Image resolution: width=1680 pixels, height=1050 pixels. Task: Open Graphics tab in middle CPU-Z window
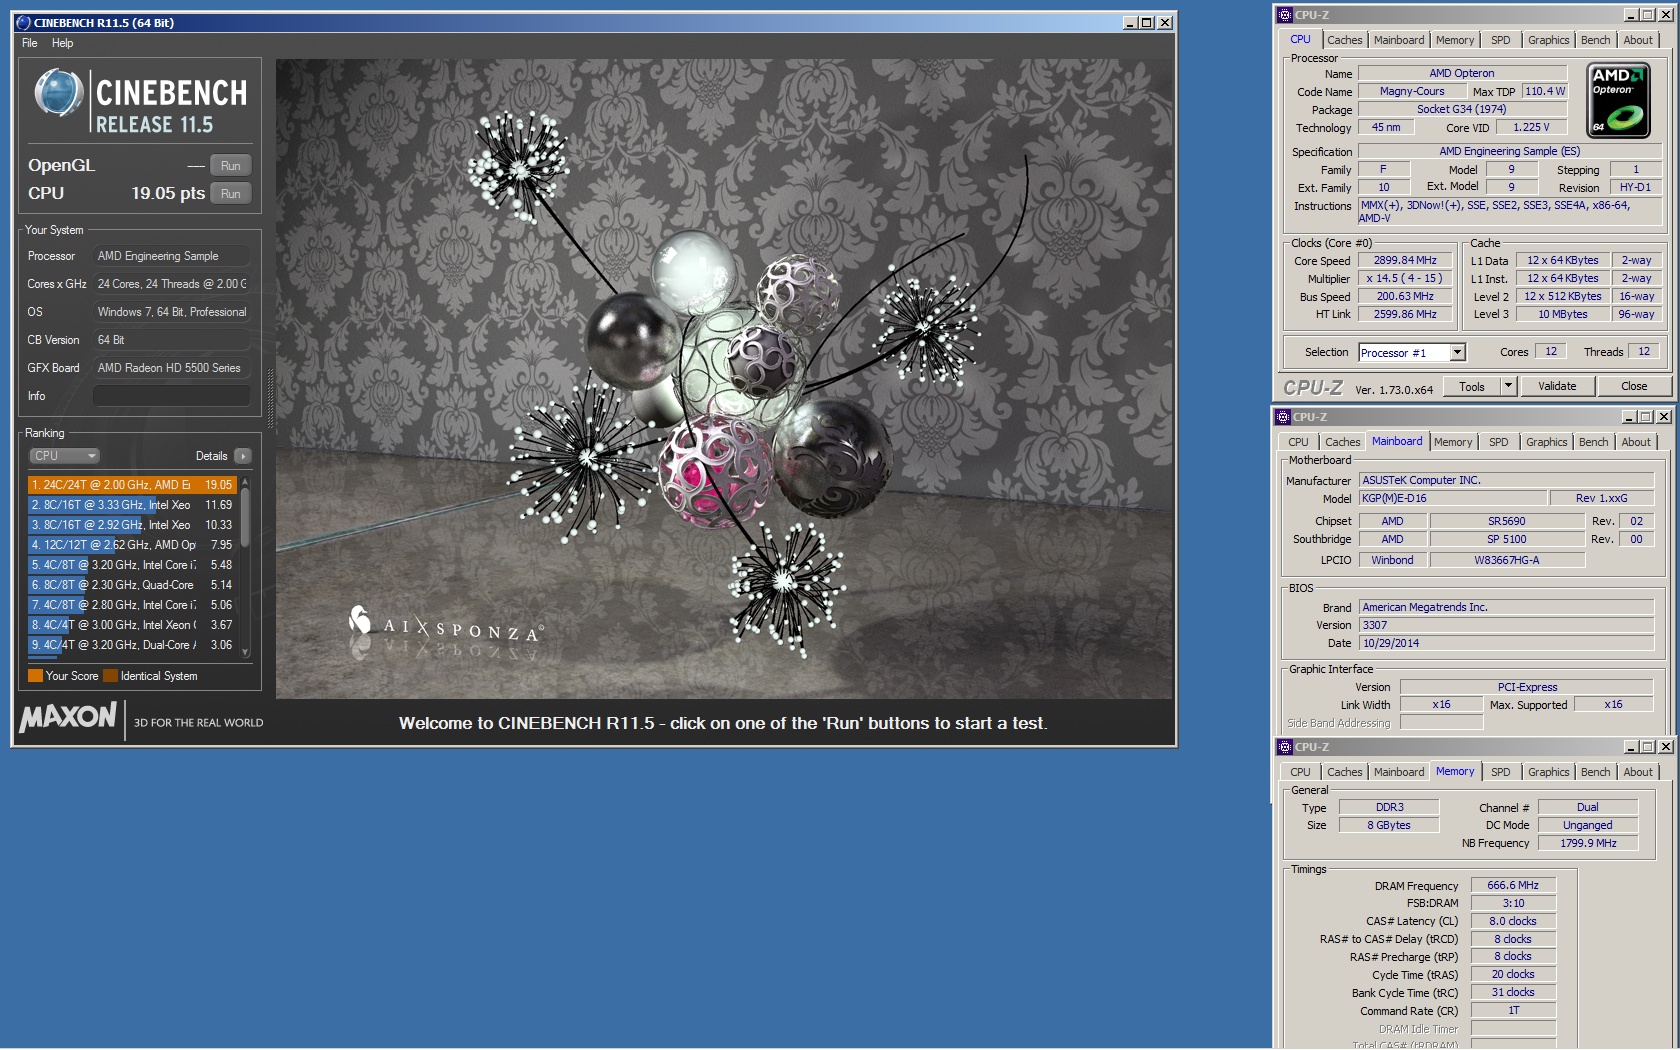1546,442
